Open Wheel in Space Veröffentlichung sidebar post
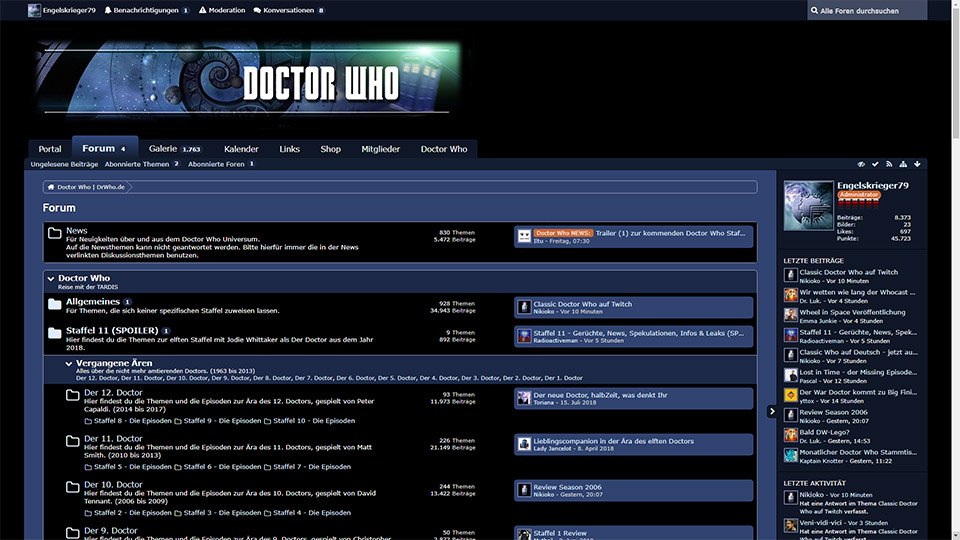The width and height of the screenshot is (960, 540). [852, 312]
